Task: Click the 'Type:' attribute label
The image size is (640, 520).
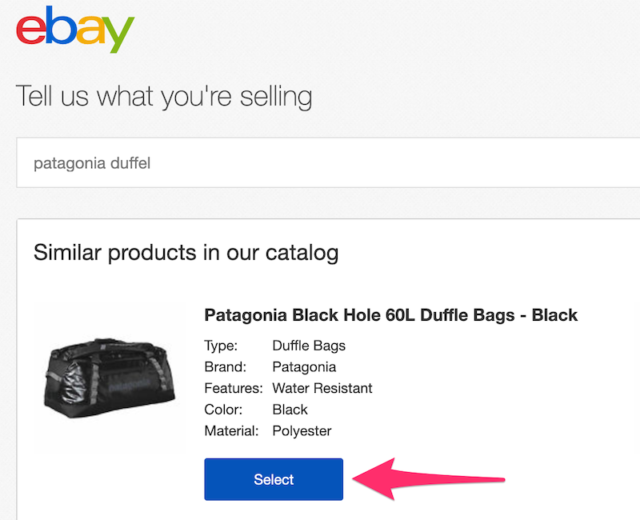Action: (221, 346)
